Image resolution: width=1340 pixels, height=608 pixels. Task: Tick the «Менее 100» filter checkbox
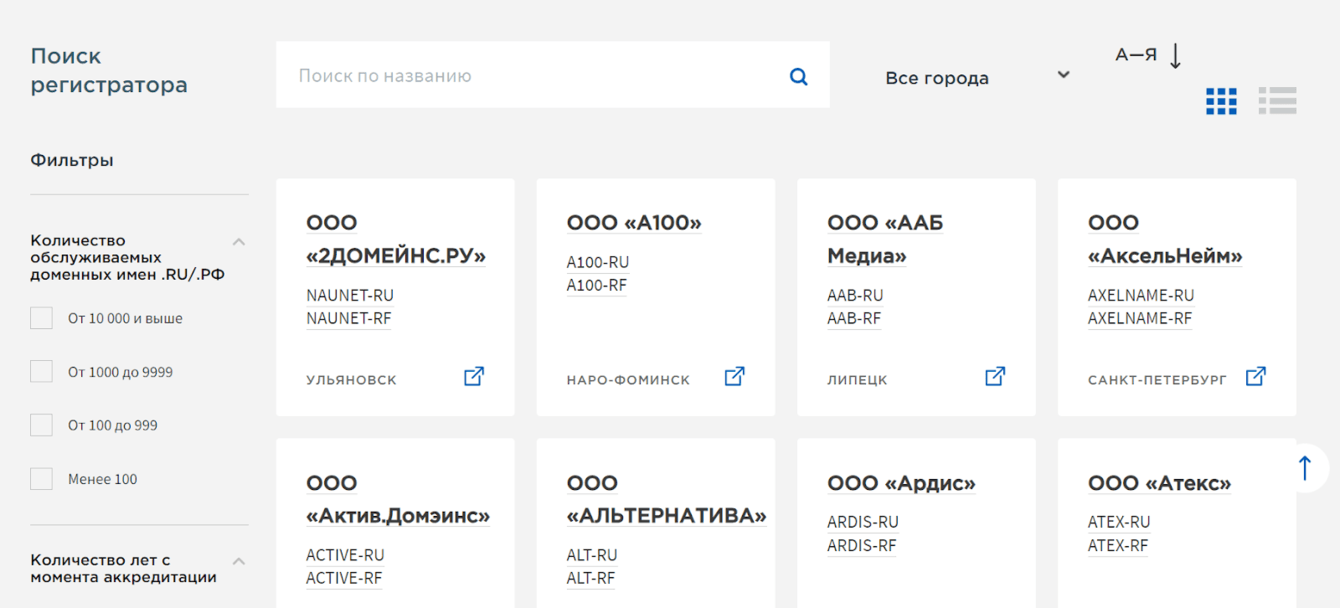42,479
